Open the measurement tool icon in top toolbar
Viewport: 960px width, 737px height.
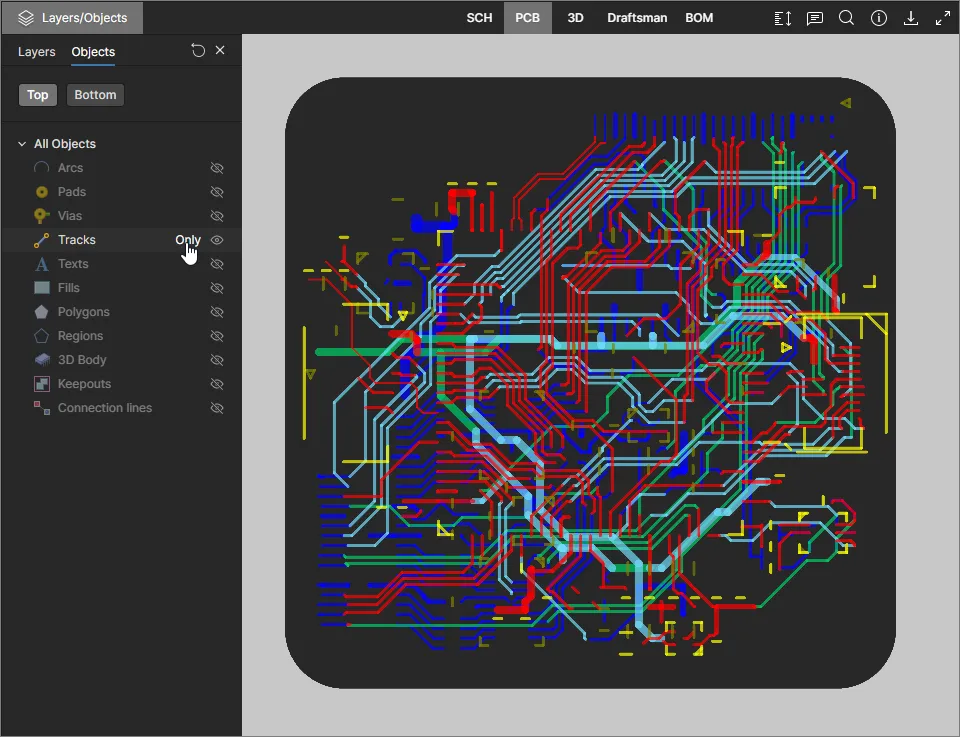point(783,18)
